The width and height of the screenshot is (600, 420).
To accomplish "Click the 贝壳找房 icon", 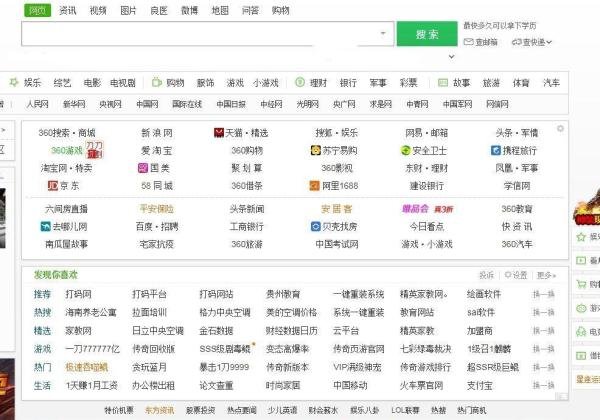I will coord(316,226).
